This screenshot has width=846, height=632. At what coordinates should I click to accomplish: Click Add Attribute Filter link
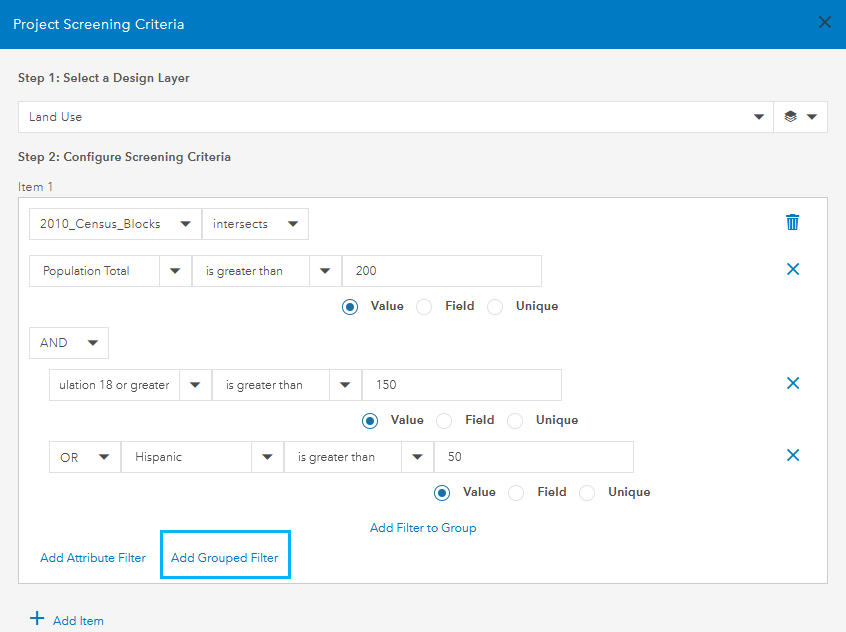click(x=93, y=558)
